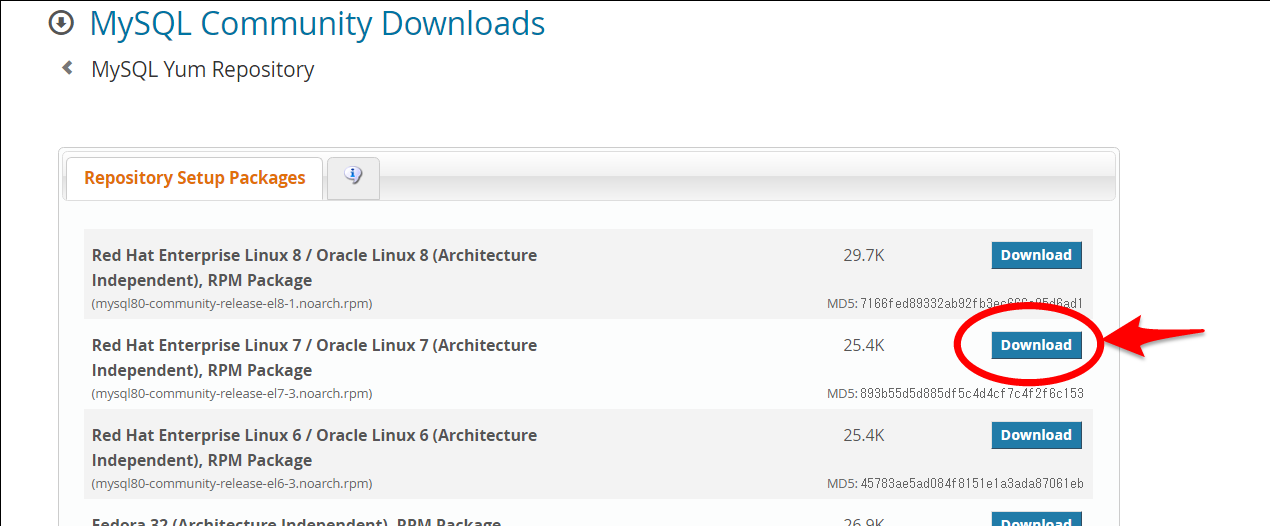1270x526 pixels.
Task: Click filename mysql80-community-release-el8-1.noarch.rpm
Action: [x=232, y=303]
